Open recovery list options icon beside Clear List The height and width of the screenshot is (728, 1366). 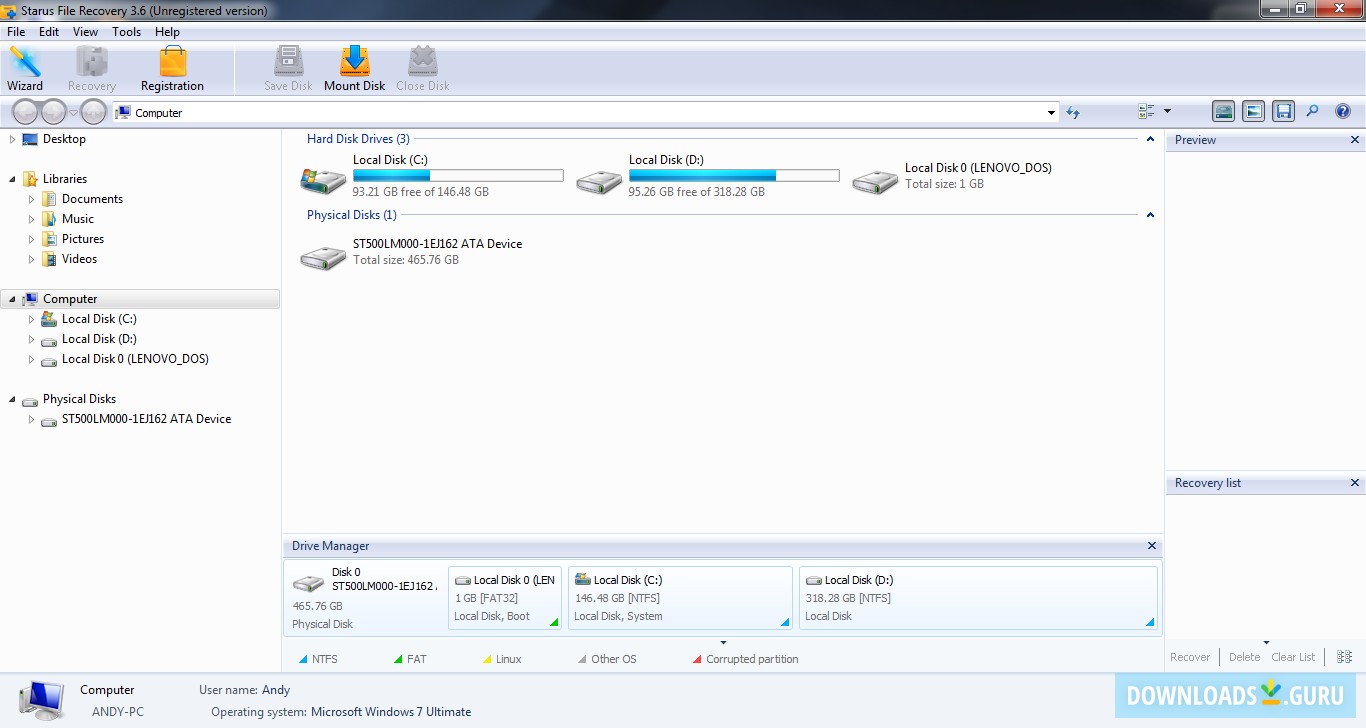coord(1344,657)
